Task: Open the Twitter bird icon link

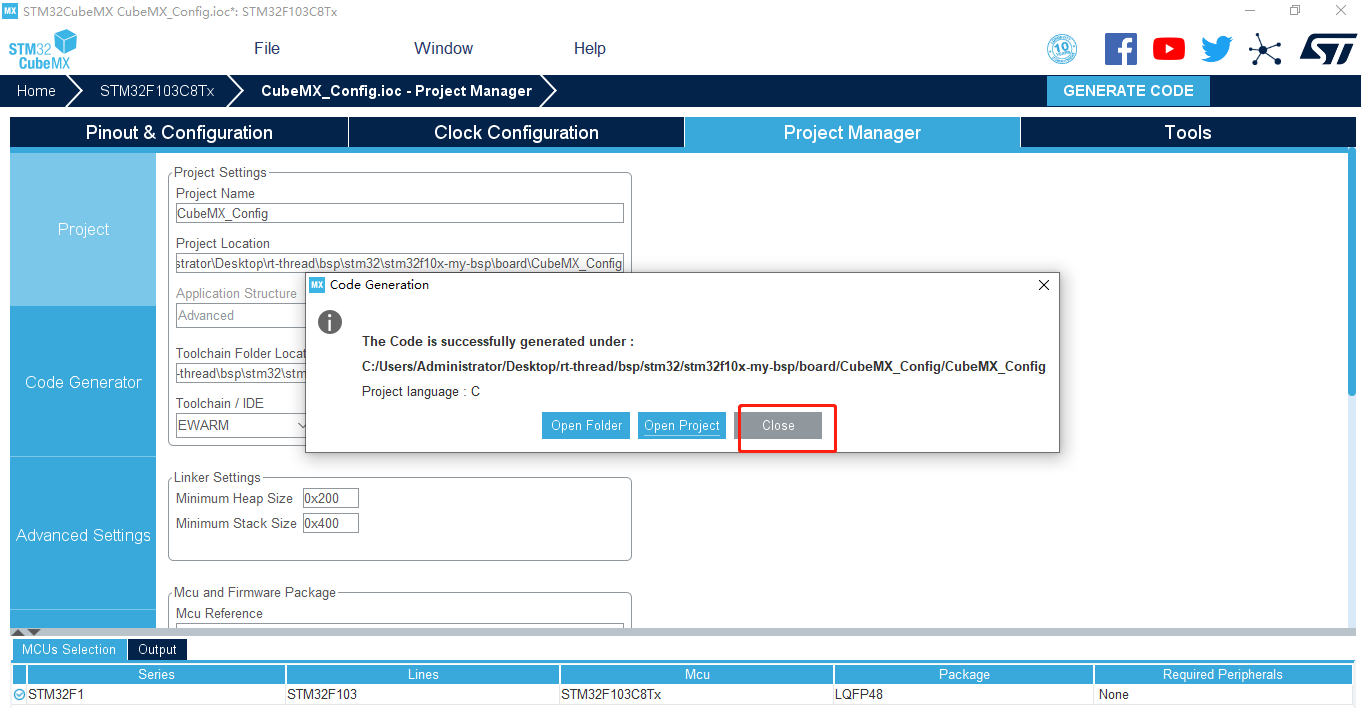Action: pyautogui.click(x=1217, y=49)
